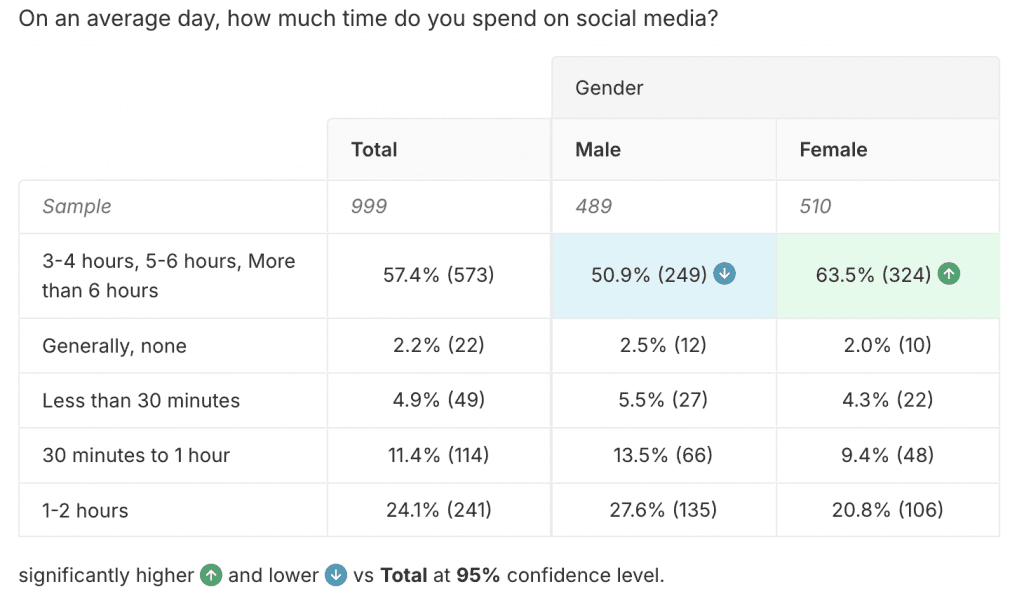Viewport: 1024px width, 603px height.
Task: Click the Male column header
Action: (598, 150)
